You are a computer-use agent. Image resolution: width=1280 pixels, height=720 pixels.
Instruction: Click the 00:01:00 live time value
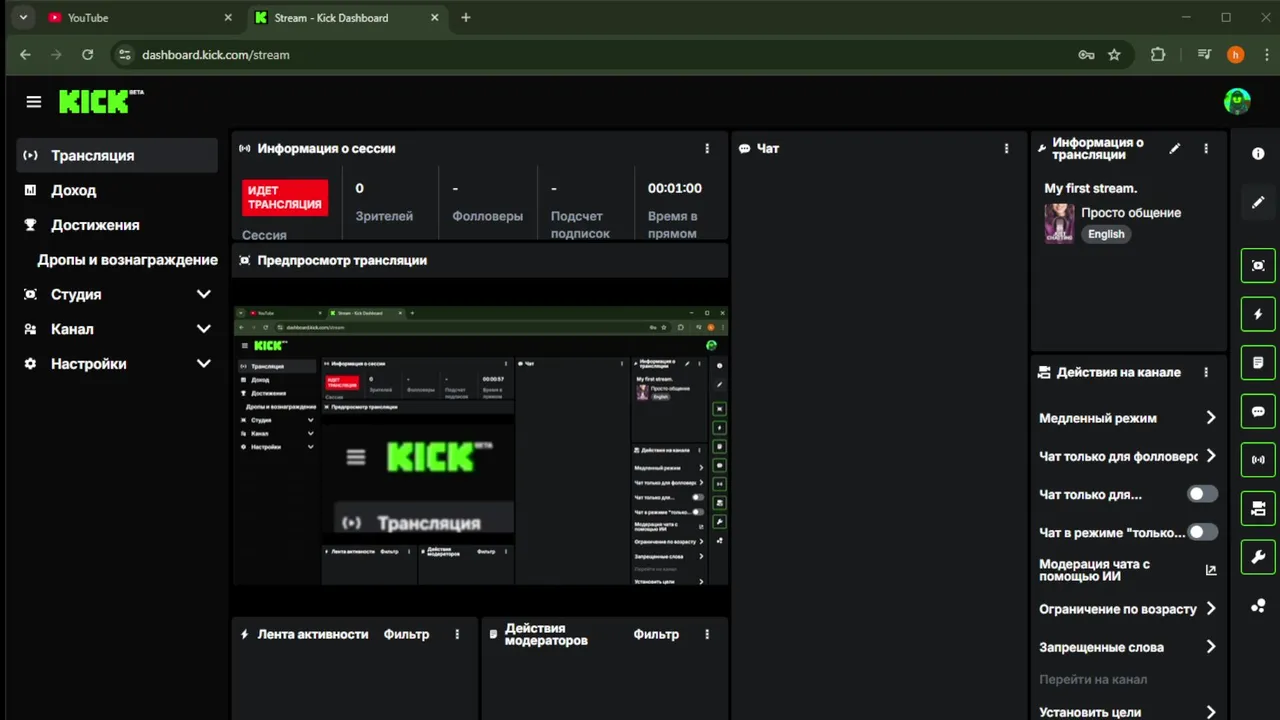coord(675,188)
